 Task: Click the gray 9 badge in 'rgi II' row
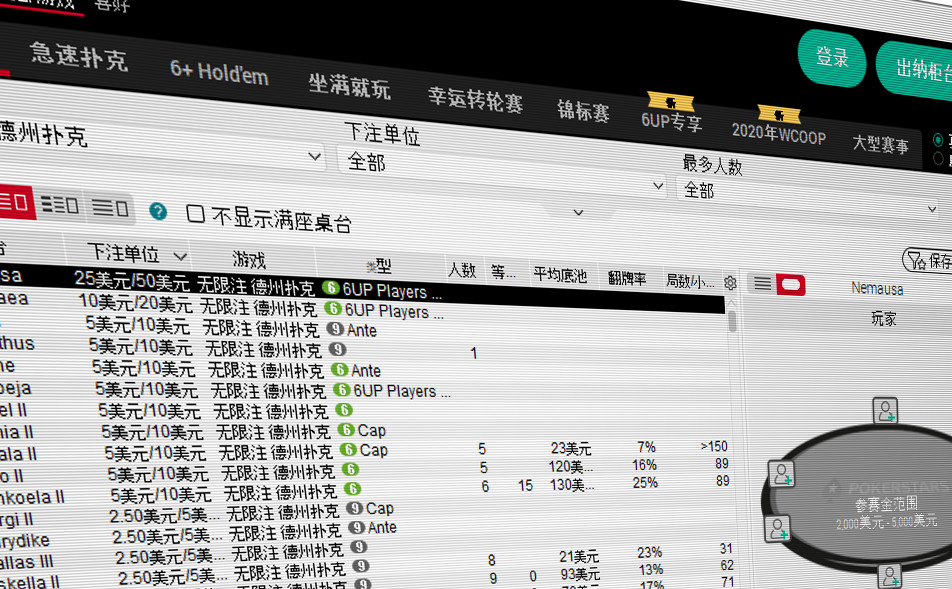pyautogui.click(x=355, y=508)
